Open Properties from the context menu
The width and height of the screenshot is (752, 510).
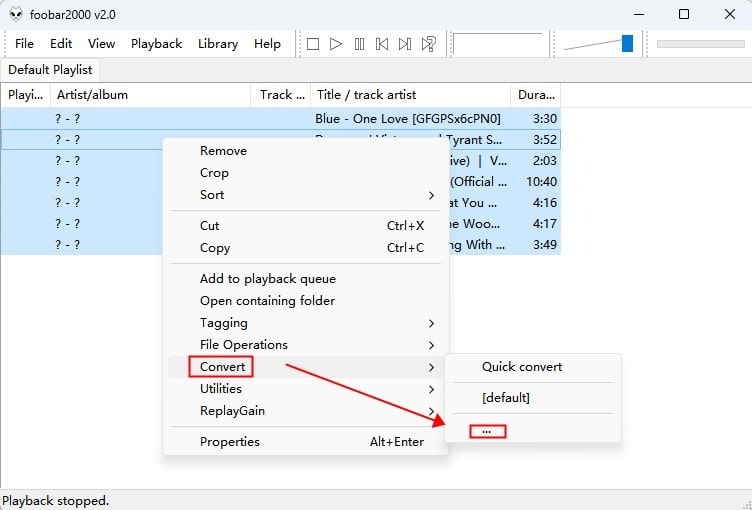pos(305,442)
